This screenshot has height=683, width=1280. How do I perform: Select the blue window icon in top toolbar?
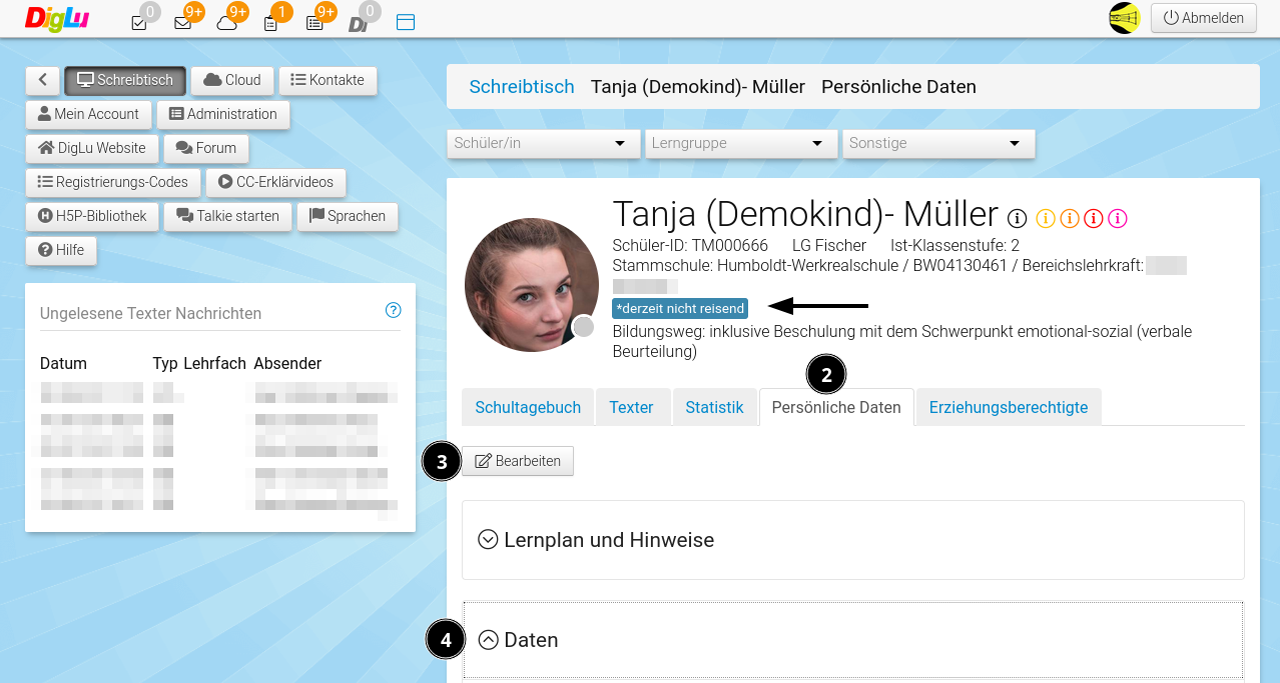(405, 20)
